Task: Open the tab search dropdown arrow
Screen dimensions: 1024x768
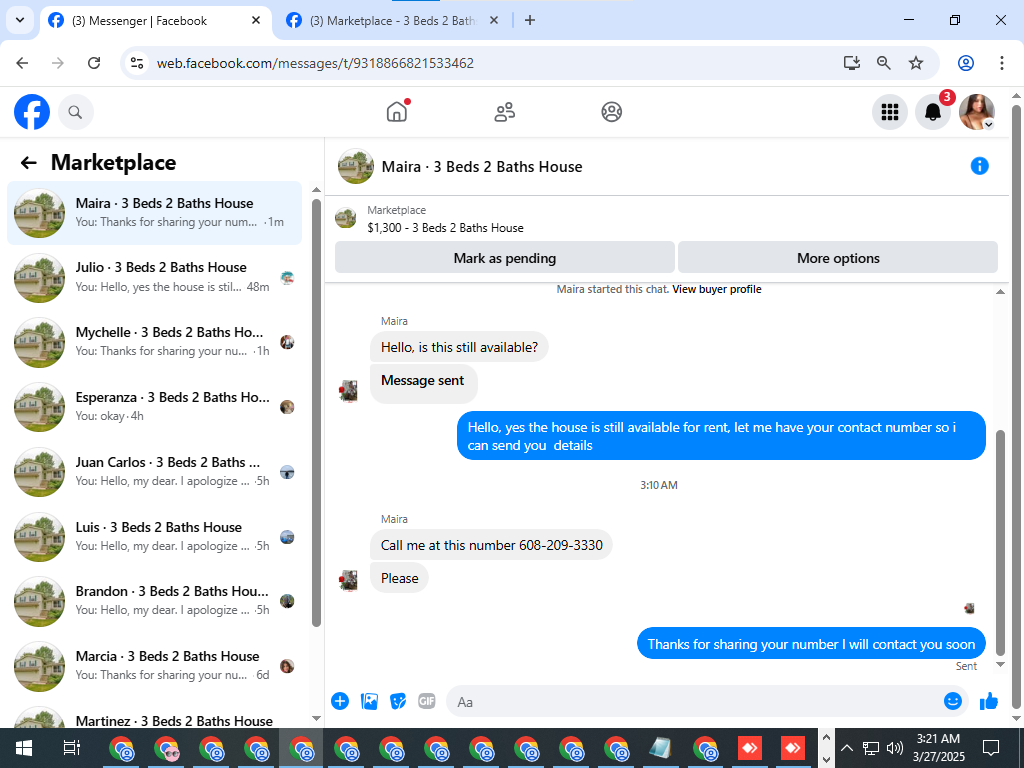Action: tap(20, 20)
